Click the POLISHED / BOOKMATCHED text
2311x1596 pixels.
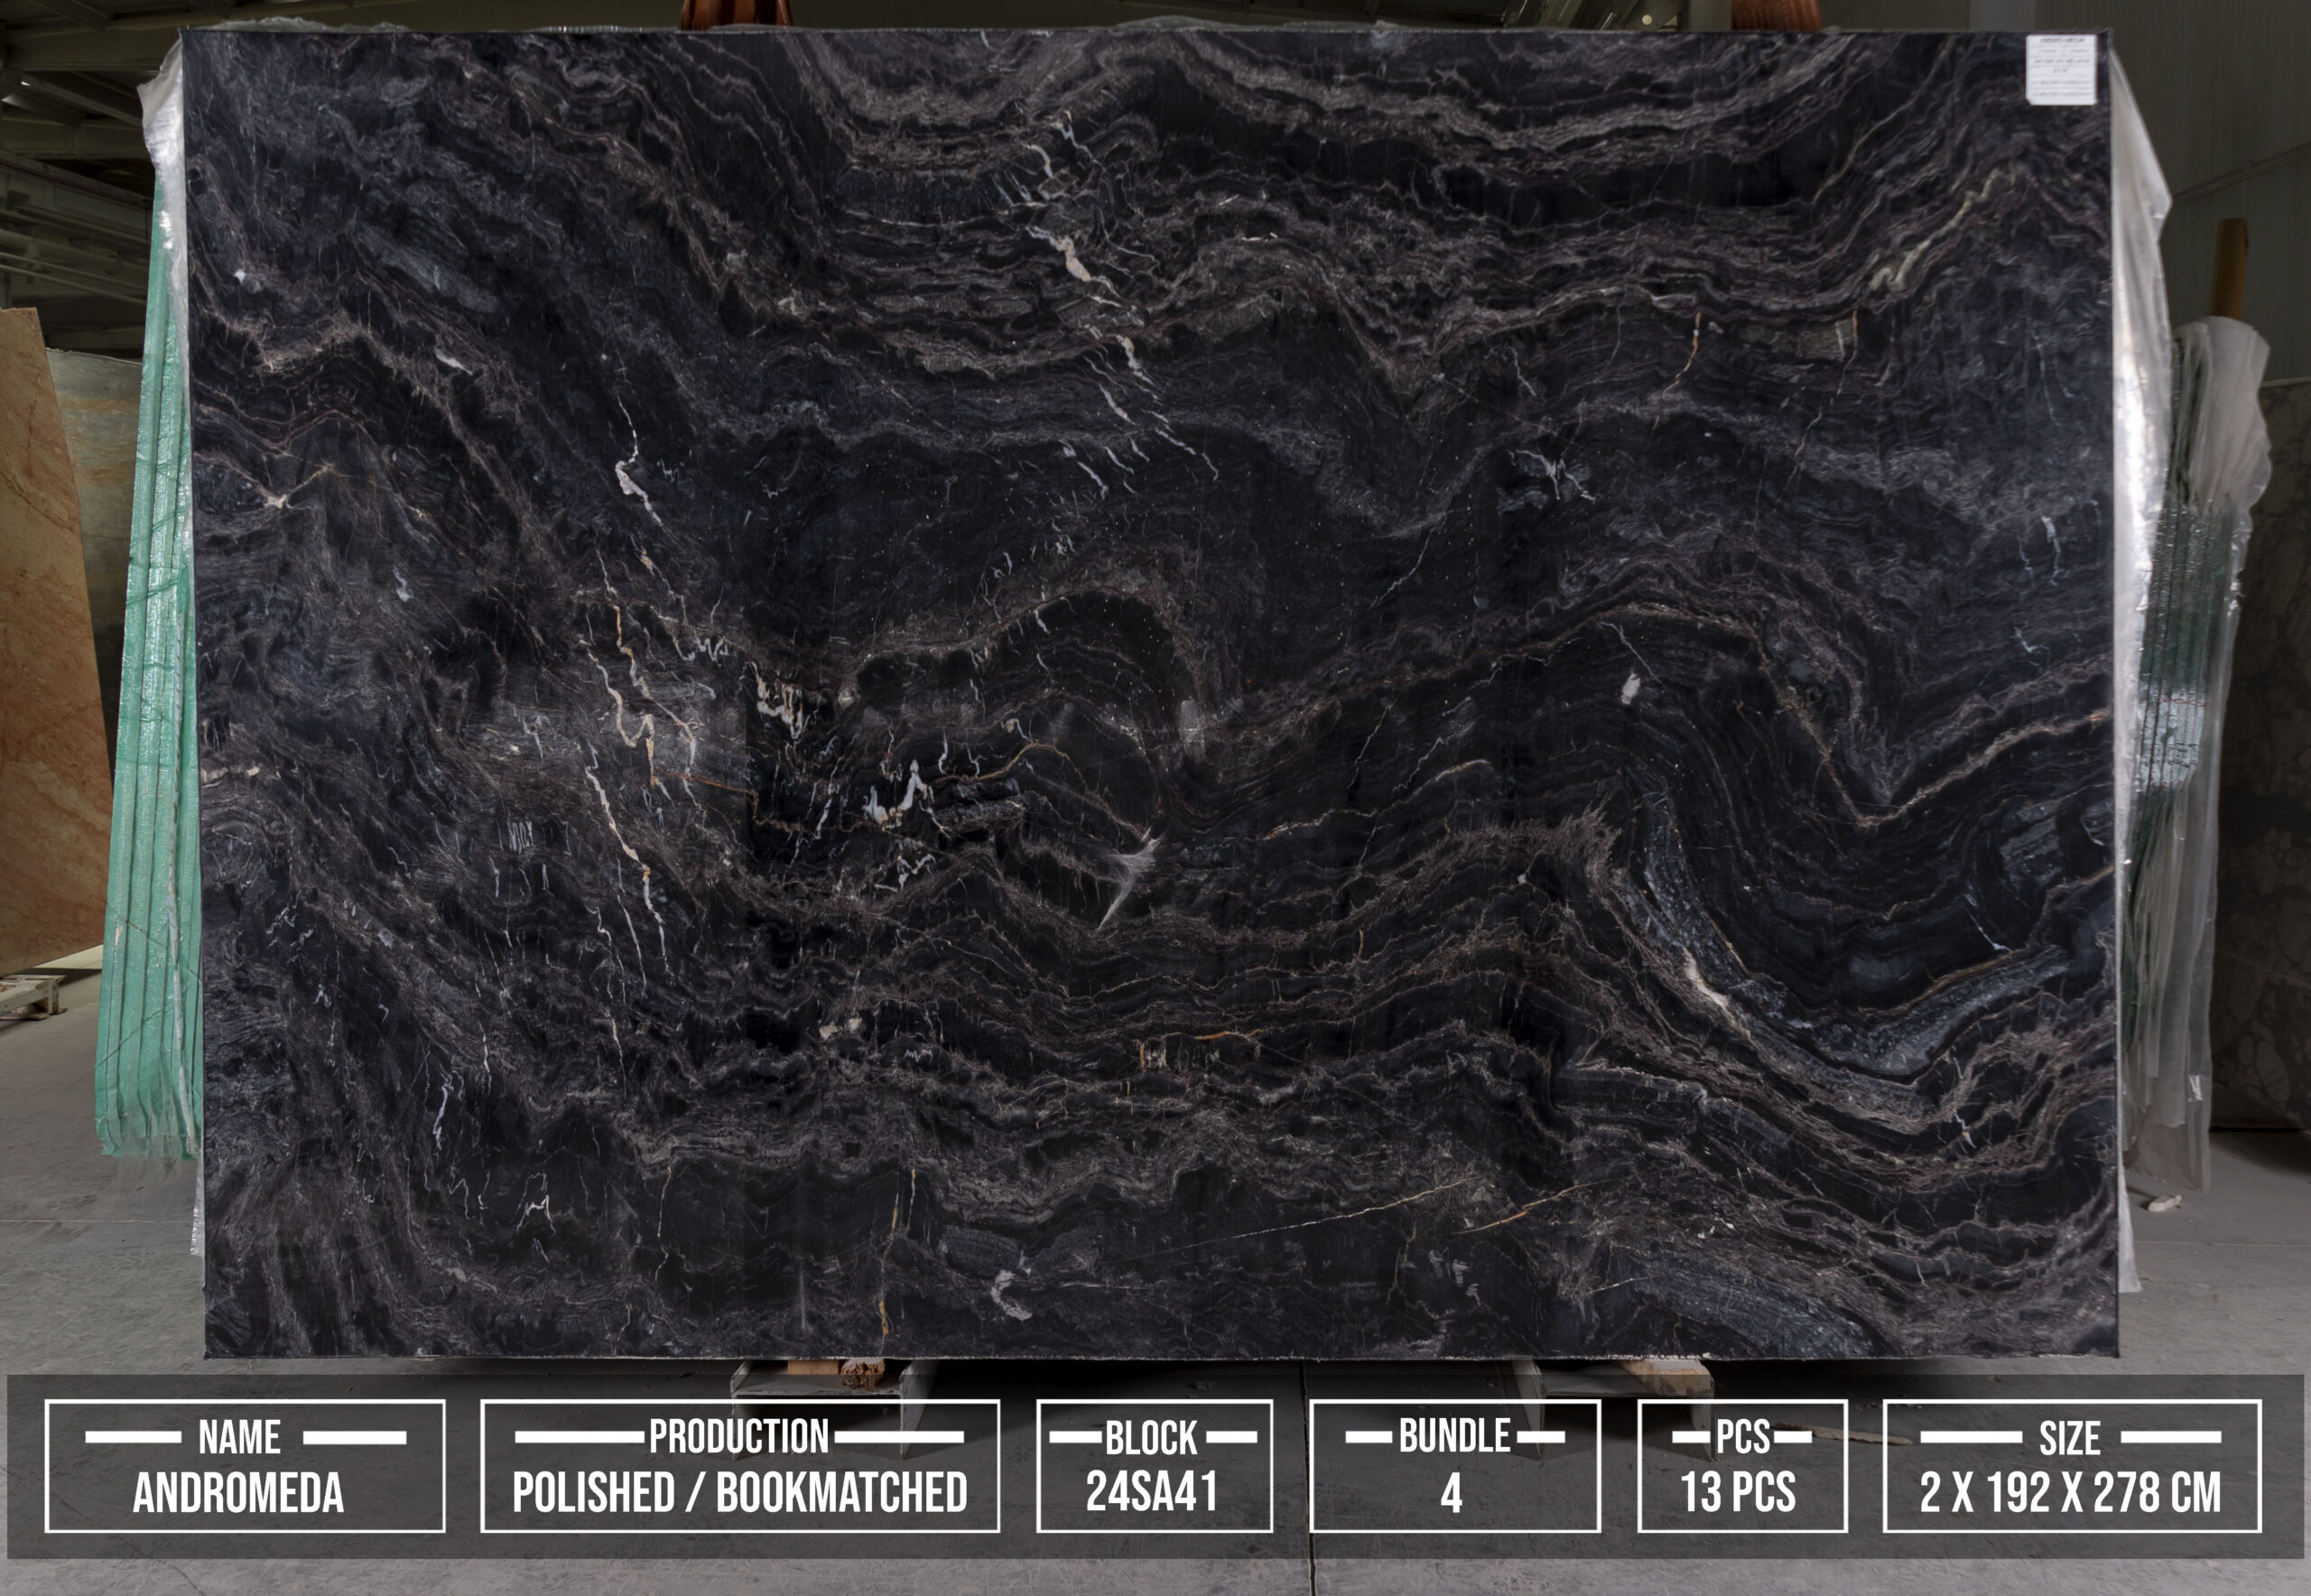click(x=739, y=1493)
